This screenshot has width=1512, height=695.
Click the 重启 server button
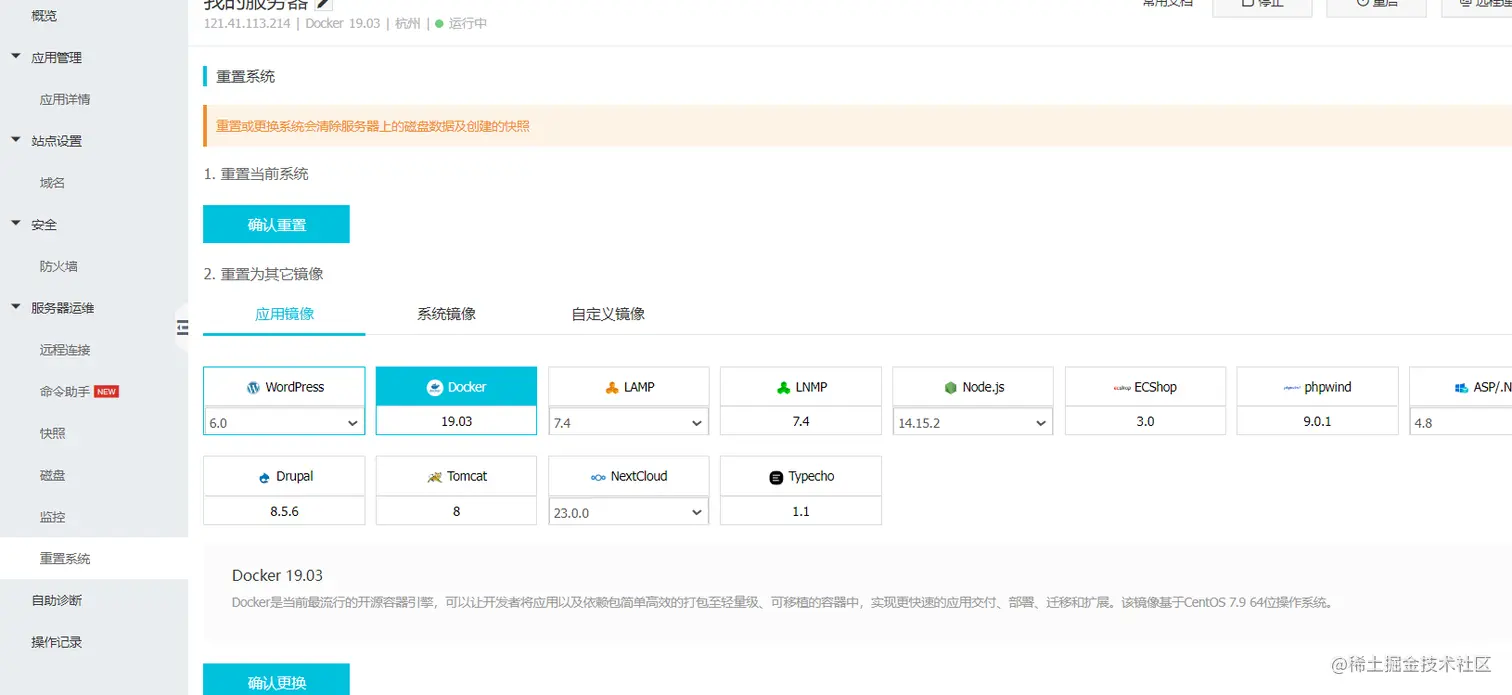pyautogui.click(x=1376, y=6)
